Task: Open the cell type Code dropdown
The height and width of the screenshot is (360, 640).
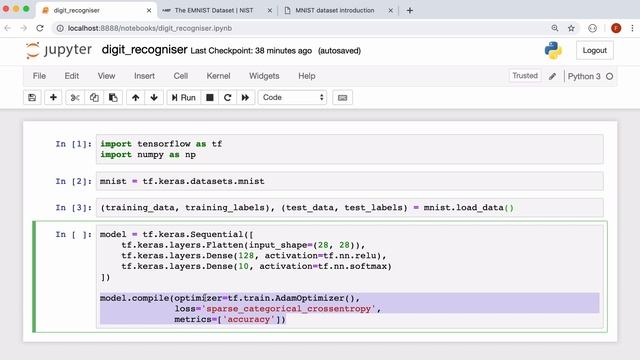Action: (292, 98)
